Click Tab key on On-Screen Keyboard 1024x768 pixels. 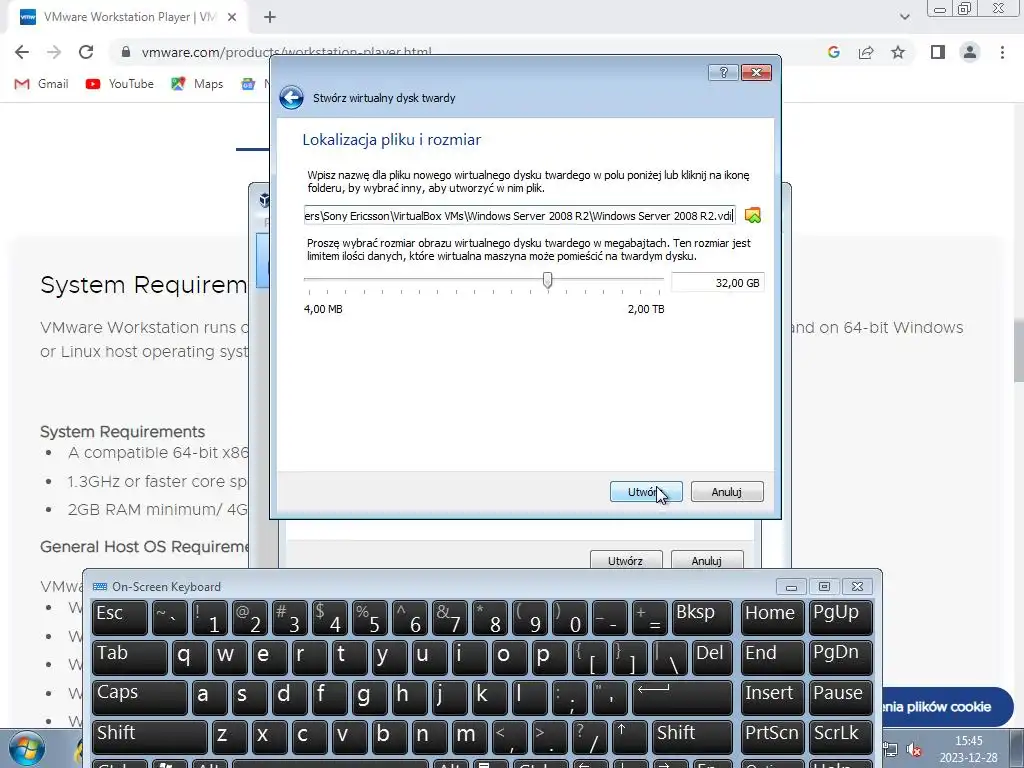[x=129, y=658]
